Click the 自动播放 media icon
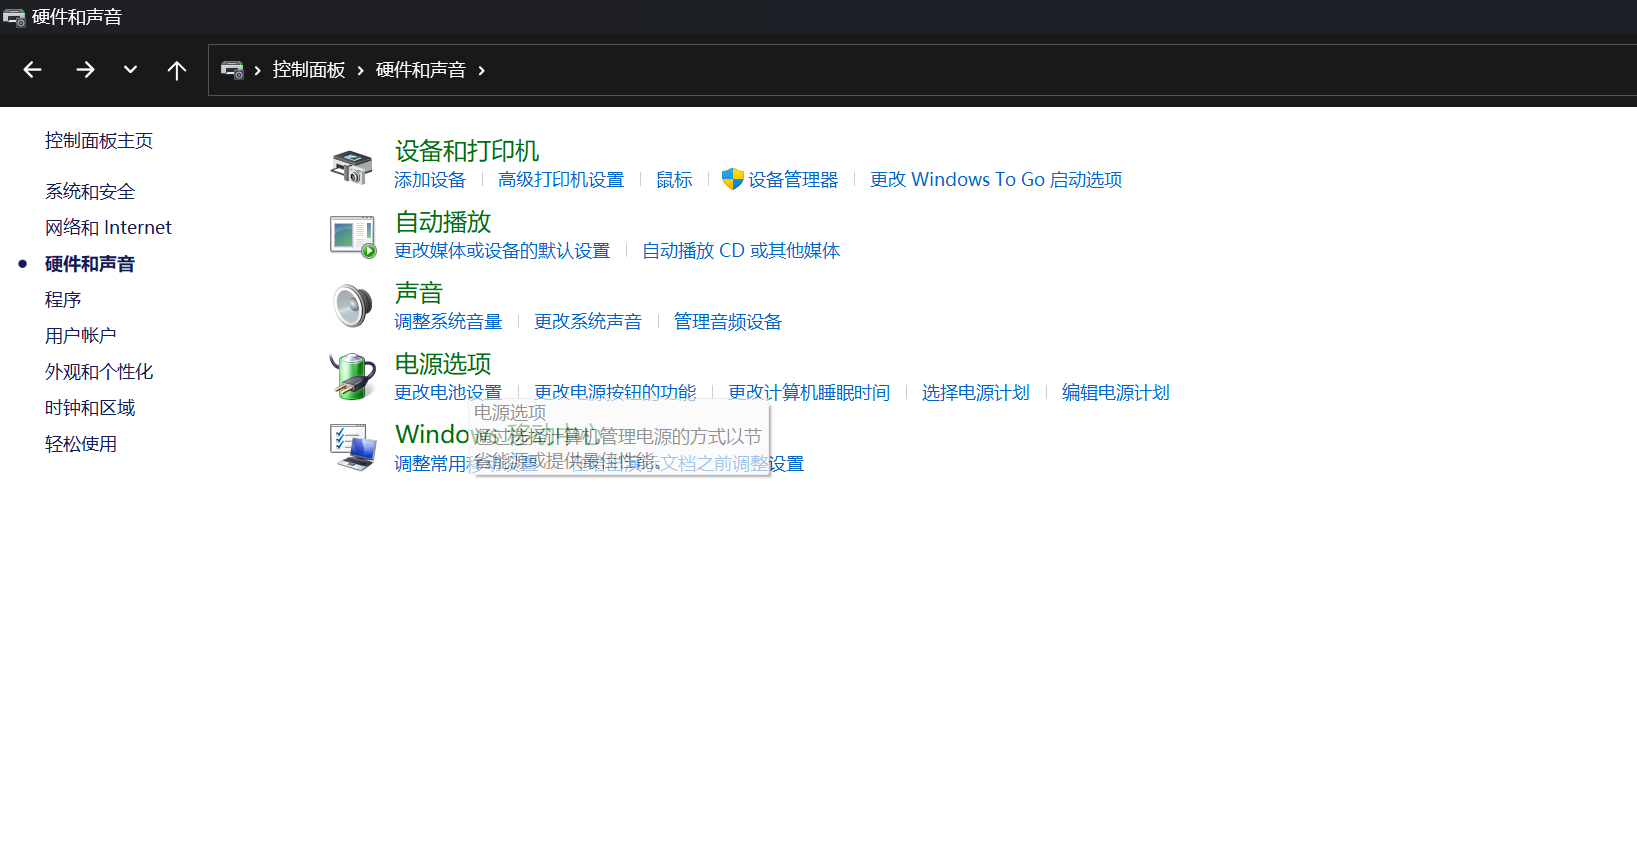 [x=352, y=236]
